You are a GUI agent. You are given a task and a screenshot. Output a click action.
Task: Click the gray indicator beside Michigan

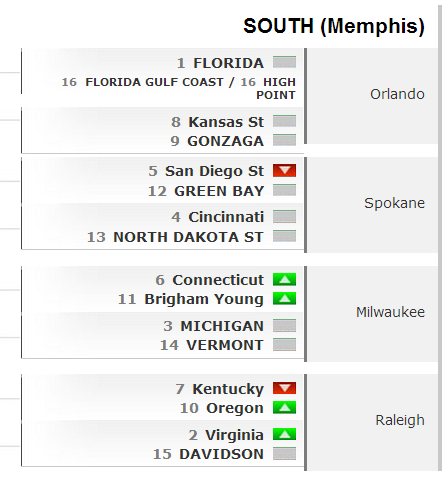pos(284,325)
